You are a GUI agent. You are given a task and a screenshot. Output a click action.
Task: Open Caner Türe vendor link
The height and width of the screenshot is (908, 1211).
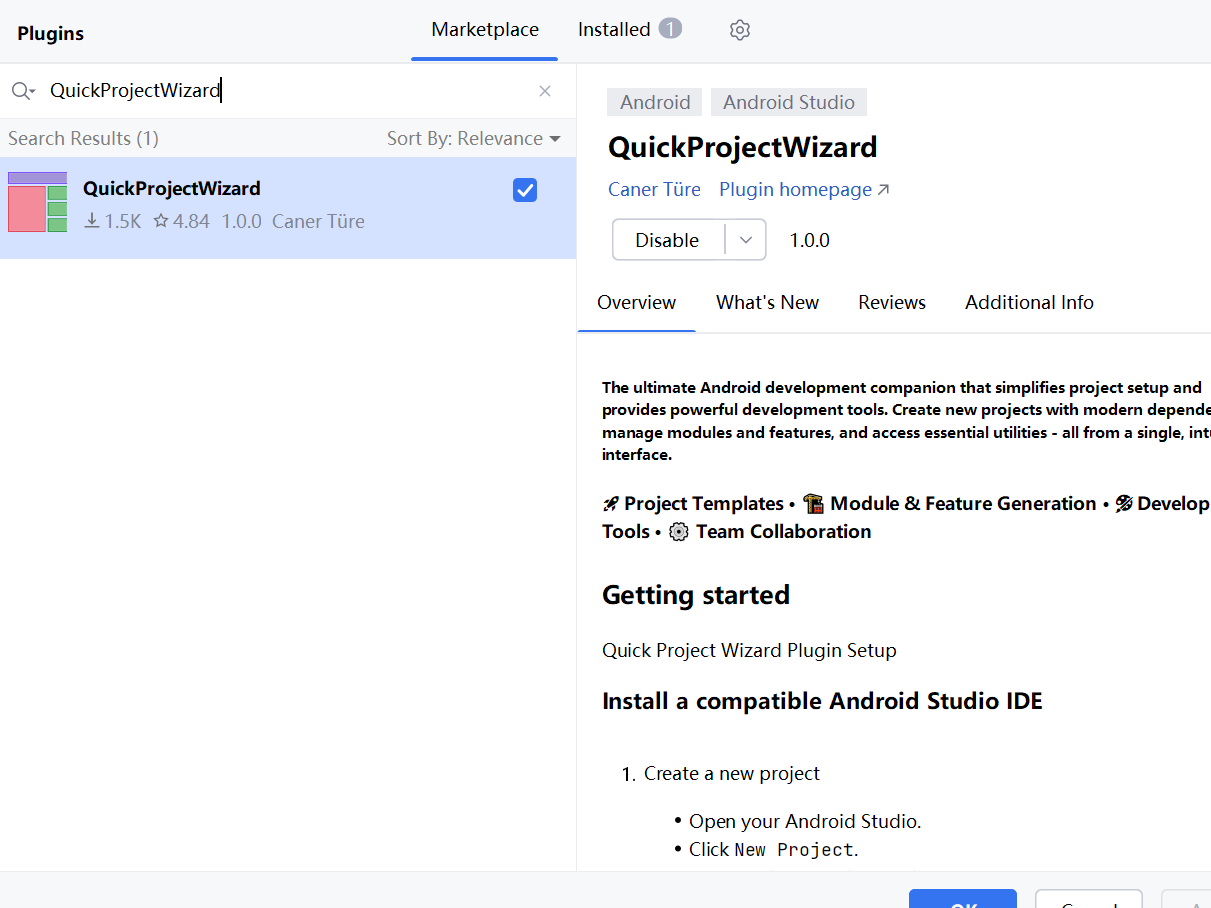(654, 189)
